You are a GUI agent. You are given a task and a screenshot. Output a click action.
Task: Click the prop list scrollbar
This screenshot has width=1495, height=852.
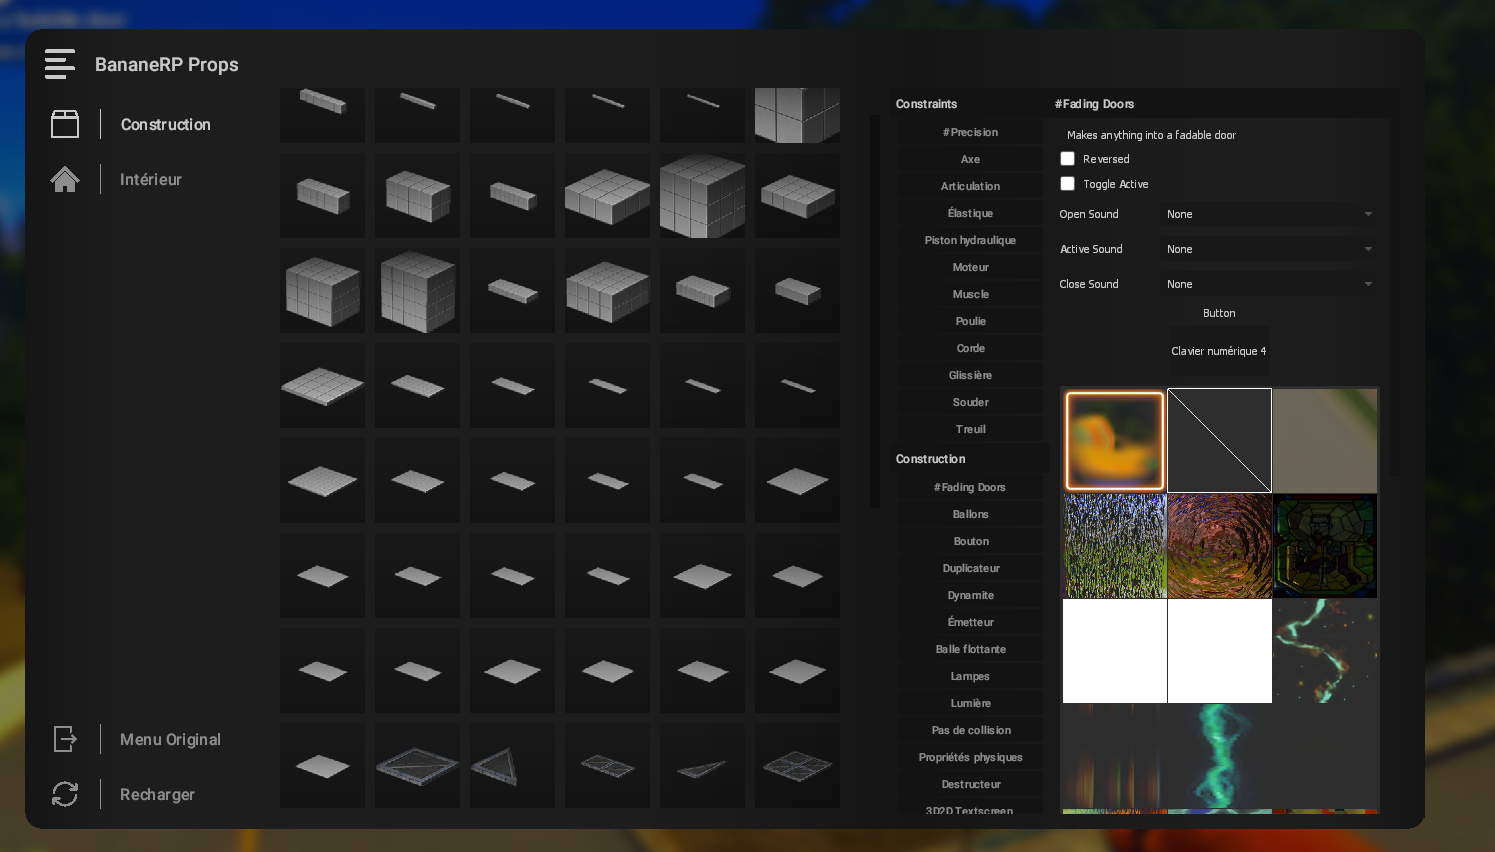pos(875,310)
